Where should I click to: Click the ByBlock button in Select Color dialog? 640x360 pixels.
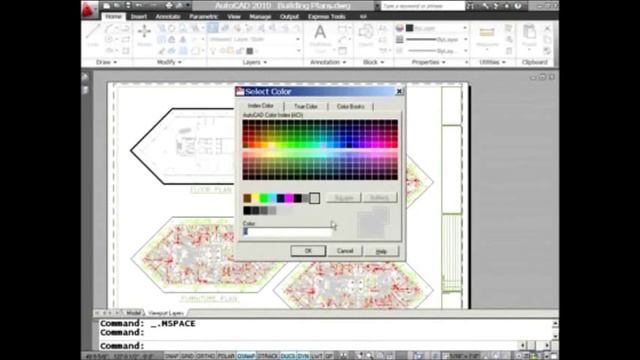point(379,198)
